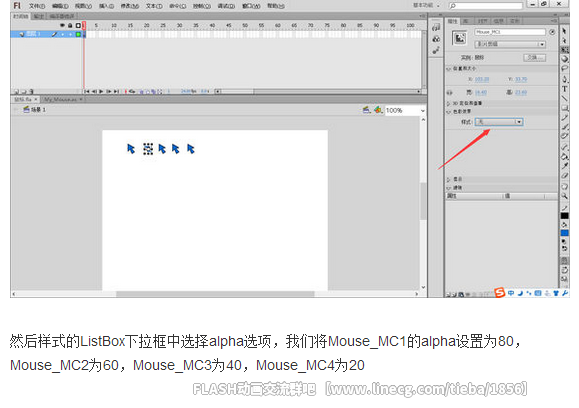Image resolution: width=579 pixels, height=408 pixels.
Task: Open the color effect Style dropdown
Action: click(499, 121)
